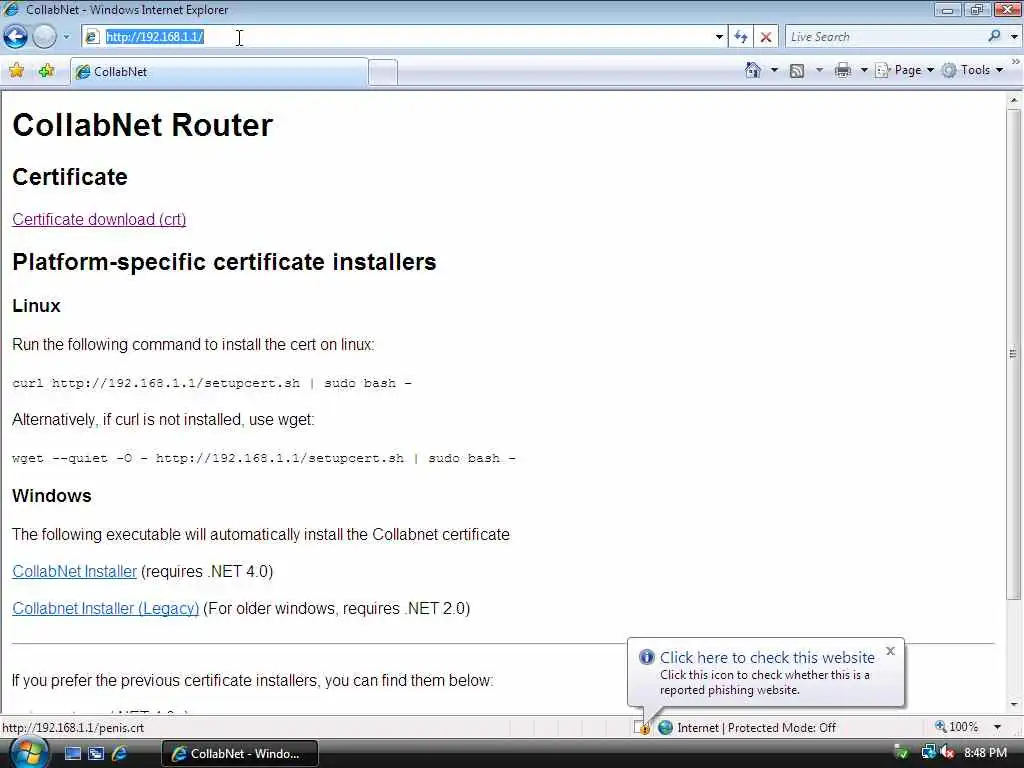Click the page scrollbar down arrow
The width and height of the screenshot is (1024, 768).
click(x=1014, y=705)
